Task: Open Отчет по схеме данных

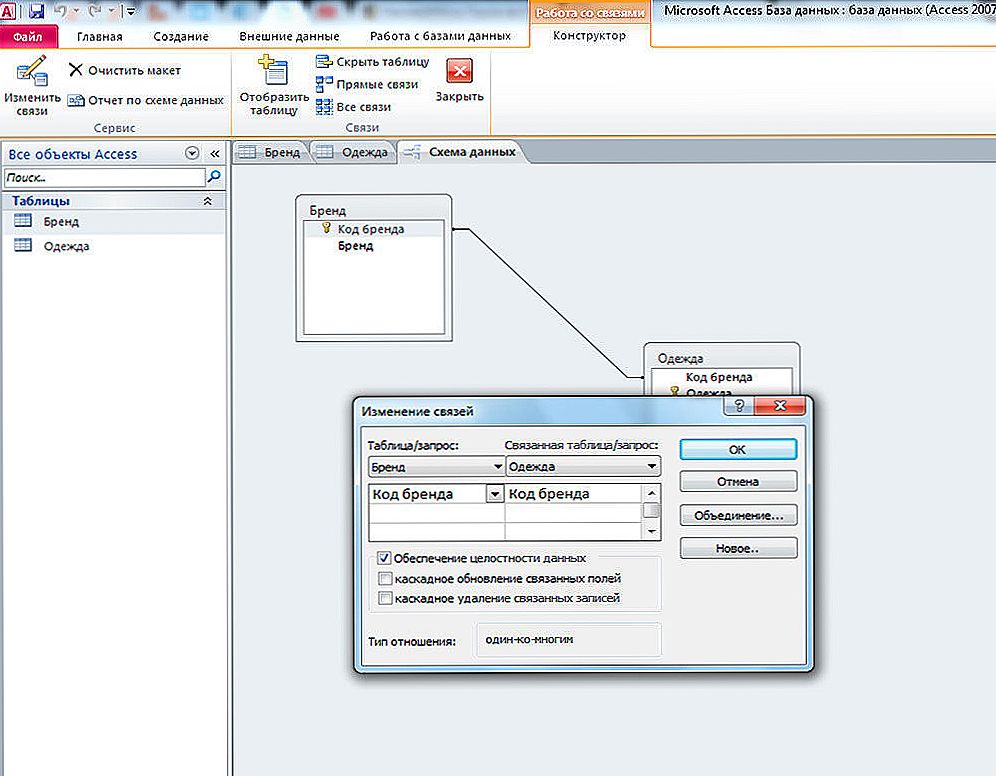Action: 145,100
